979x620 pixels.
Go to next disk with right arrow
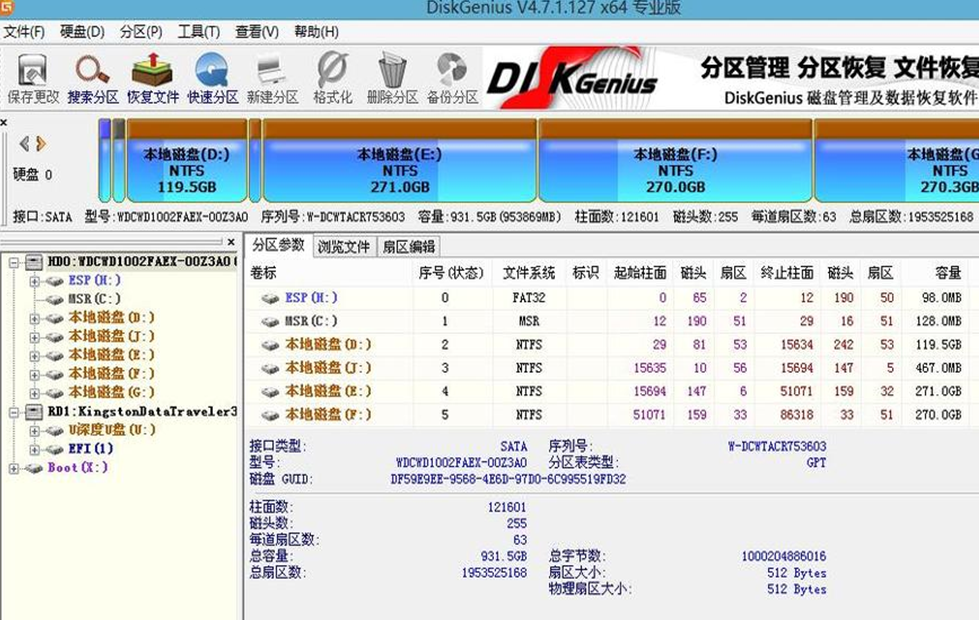click(x=41, y=144)
